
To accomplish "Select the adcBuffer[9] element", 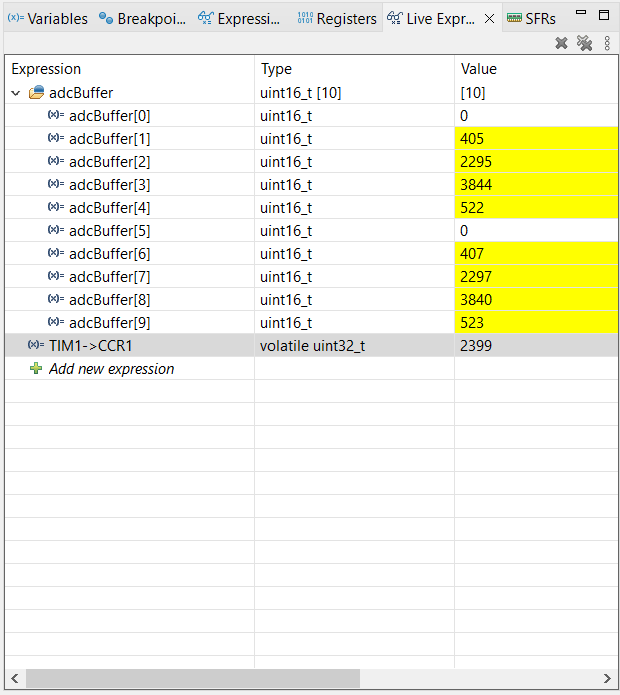I will (311, 323).
